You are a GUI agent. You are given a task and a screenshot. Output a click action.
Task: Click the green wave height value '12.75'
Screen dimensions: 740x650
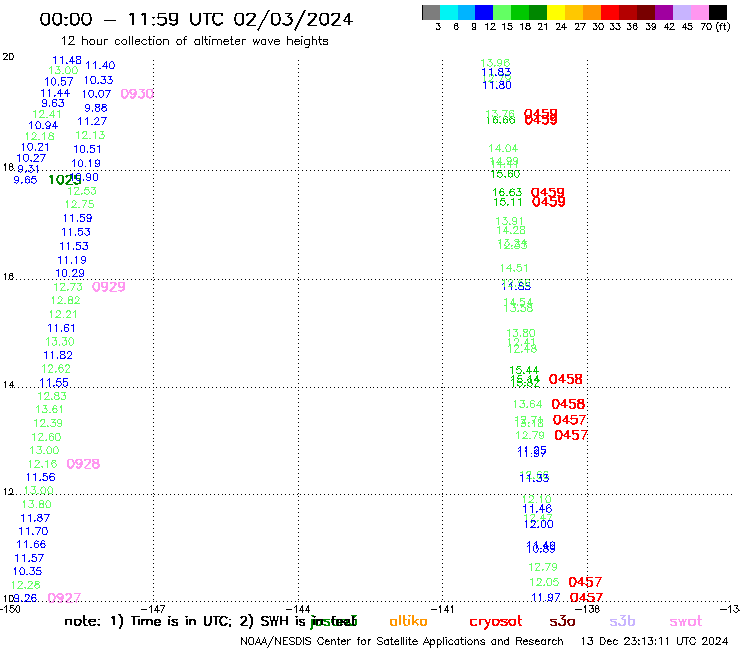pos(79,204)
